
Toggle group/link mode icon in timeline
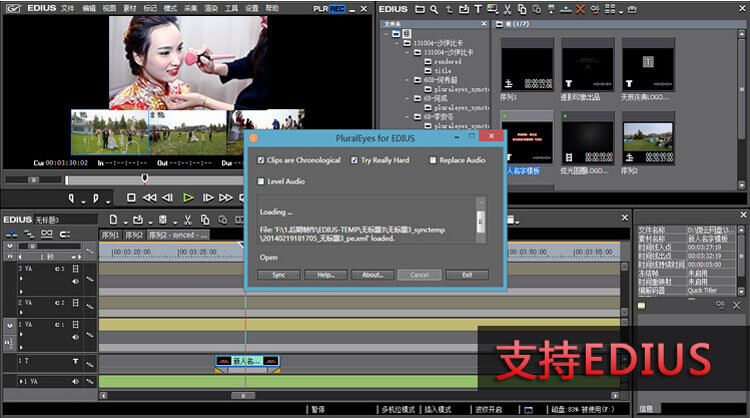point(46,234)
